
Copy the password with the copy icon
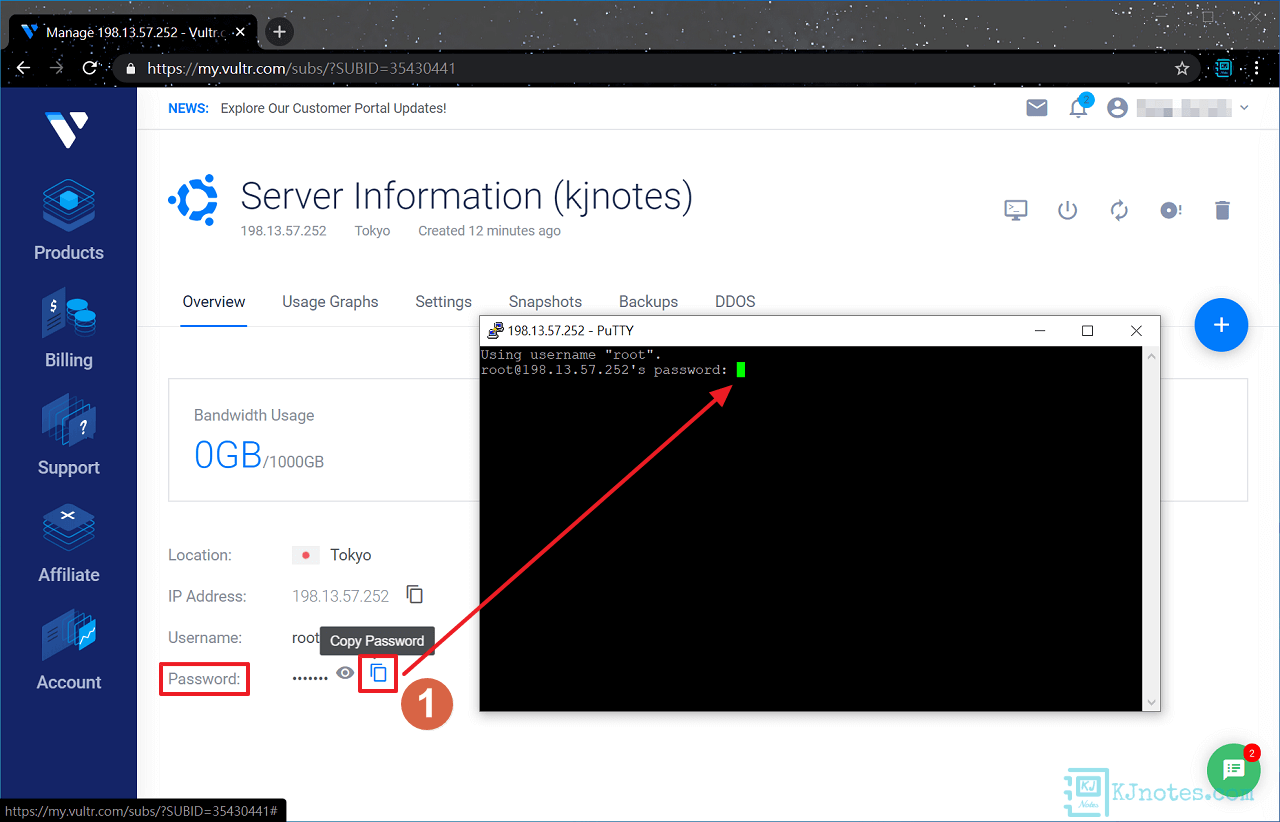378,673
